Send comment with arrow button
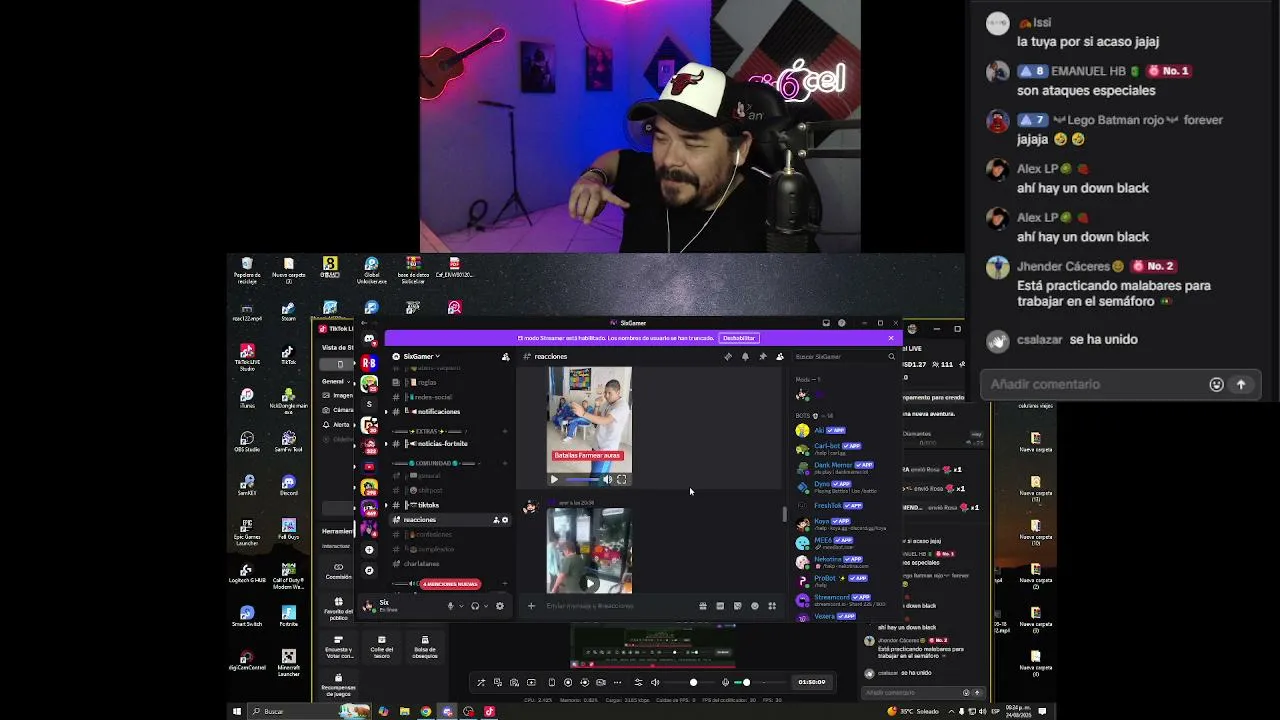The height and width of the screenshot is (720, 1280). 1241,385
